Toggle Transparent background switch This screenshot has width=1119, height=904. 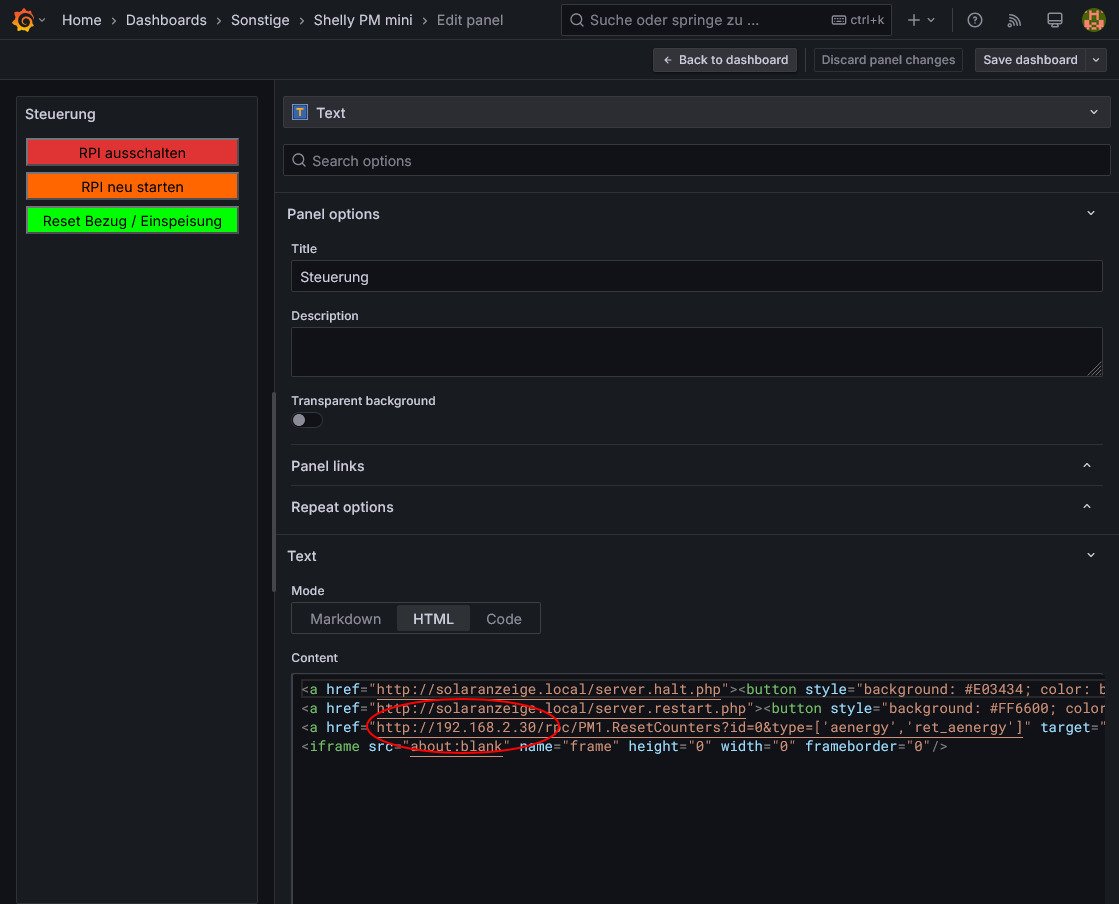(x=307, y=420)
